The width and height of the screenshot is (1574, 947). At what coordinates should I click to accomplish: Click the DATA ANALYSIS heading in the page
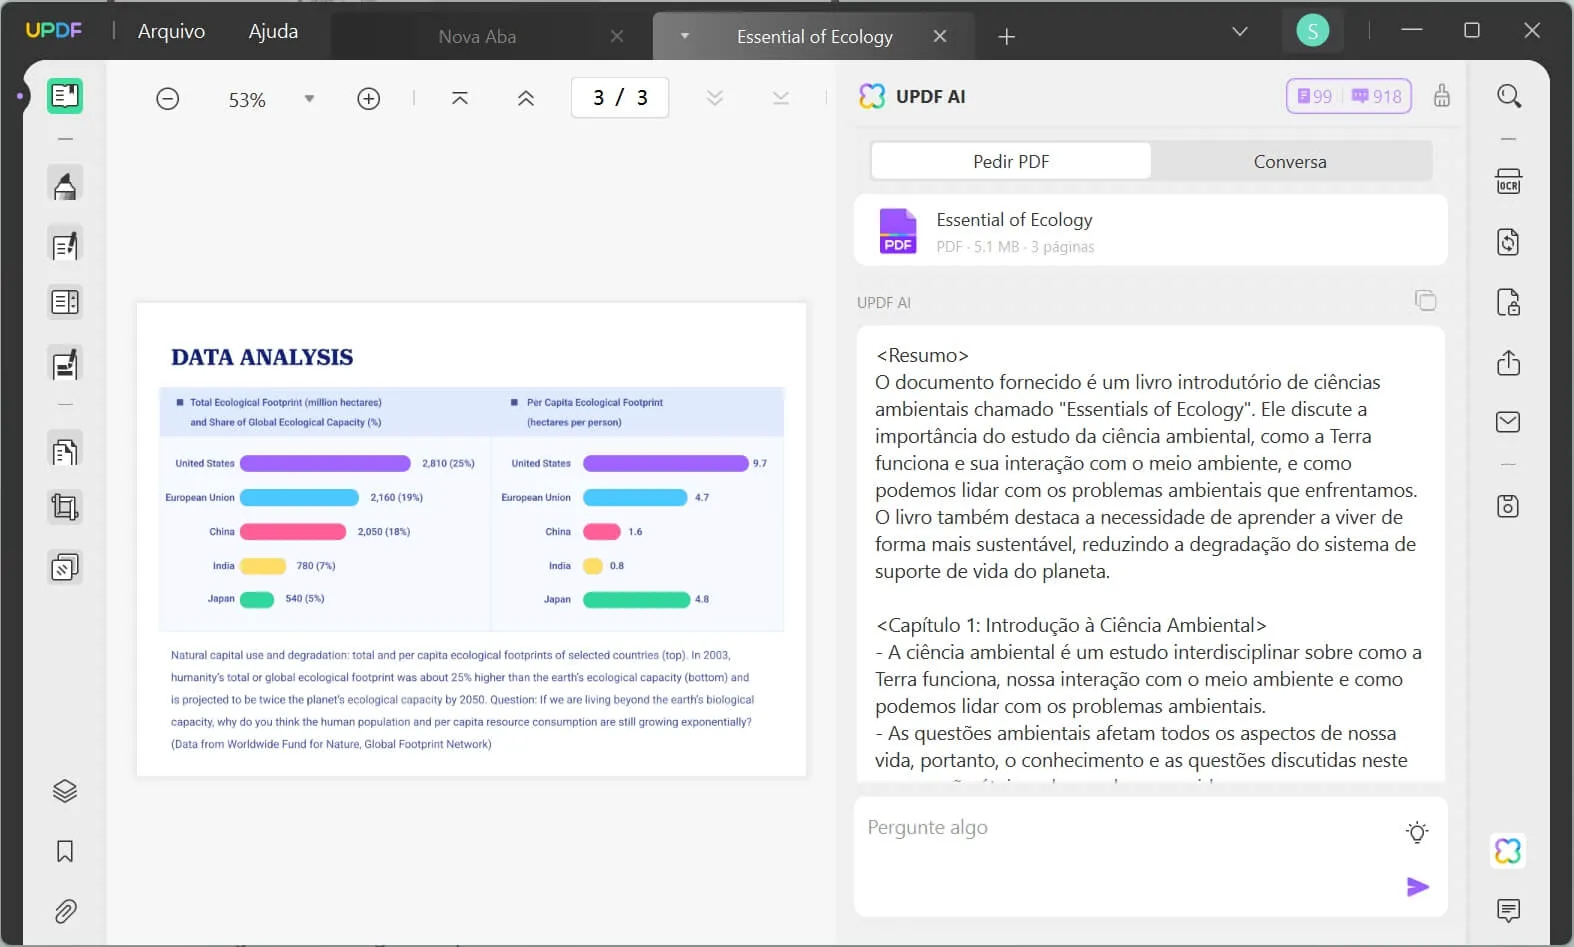(262, 357)
